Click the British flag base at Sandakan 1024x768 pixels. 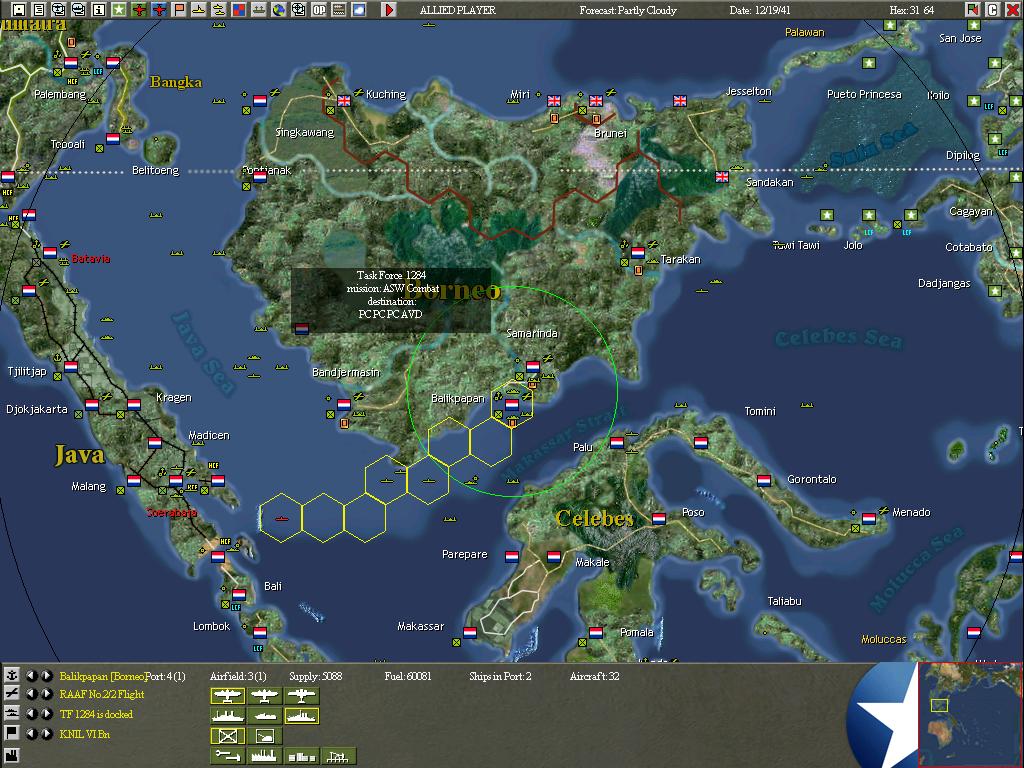point(722,176)
